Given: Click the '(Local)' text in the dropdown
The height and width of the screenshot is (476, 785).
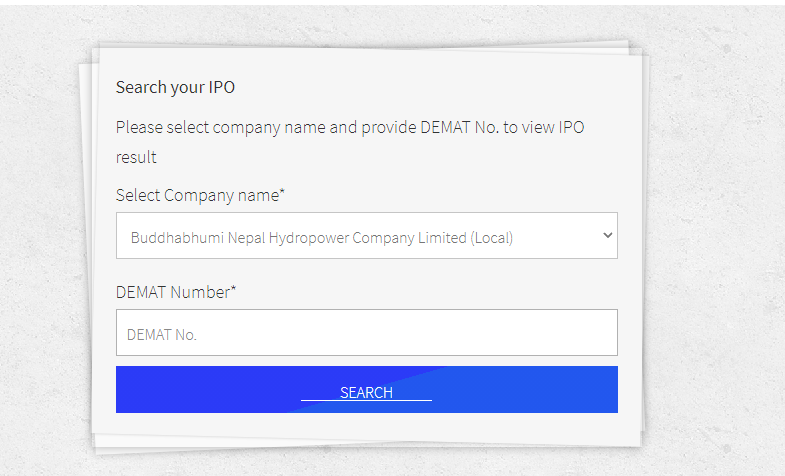Looking at the screenshot, I should pos(491,238).
